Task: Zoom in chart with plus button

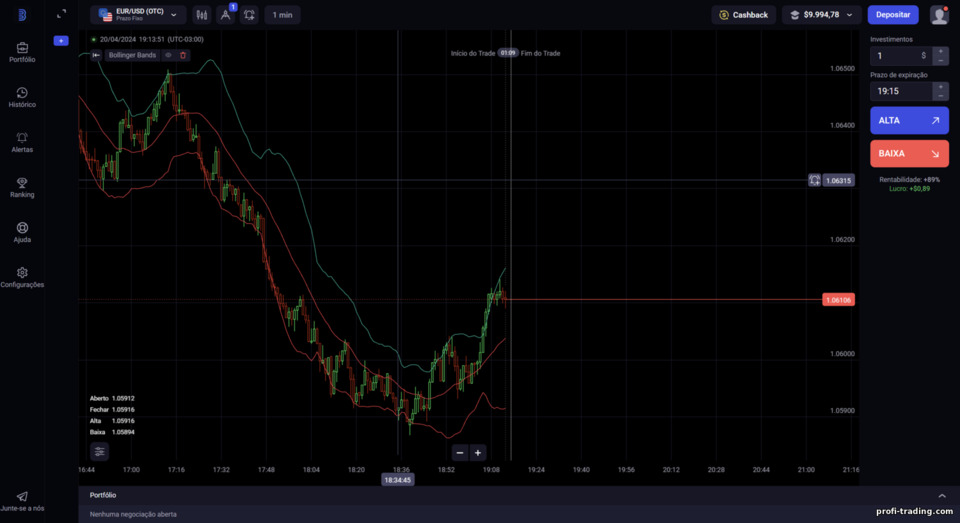Action: [478, 453]
